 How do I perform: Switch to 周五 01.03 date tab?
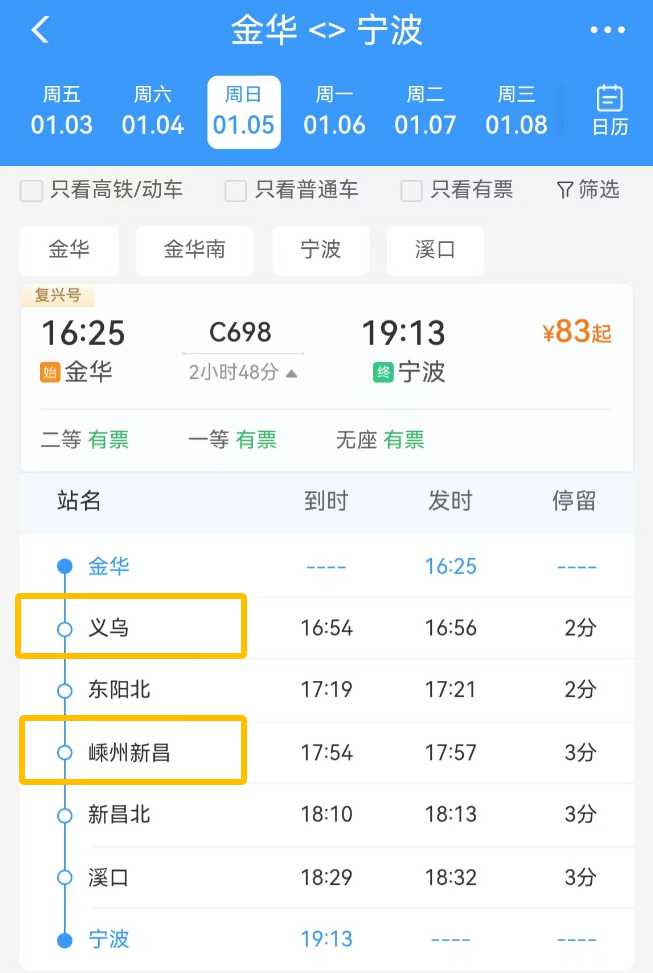pyautogui.click(x=62, y=111)
